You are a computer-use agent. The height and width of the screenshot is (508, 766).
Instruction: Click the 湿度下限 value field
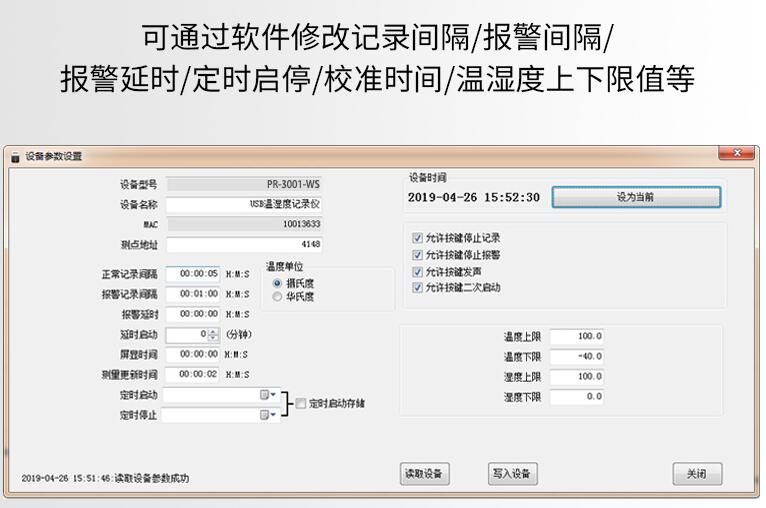(577, 397)
